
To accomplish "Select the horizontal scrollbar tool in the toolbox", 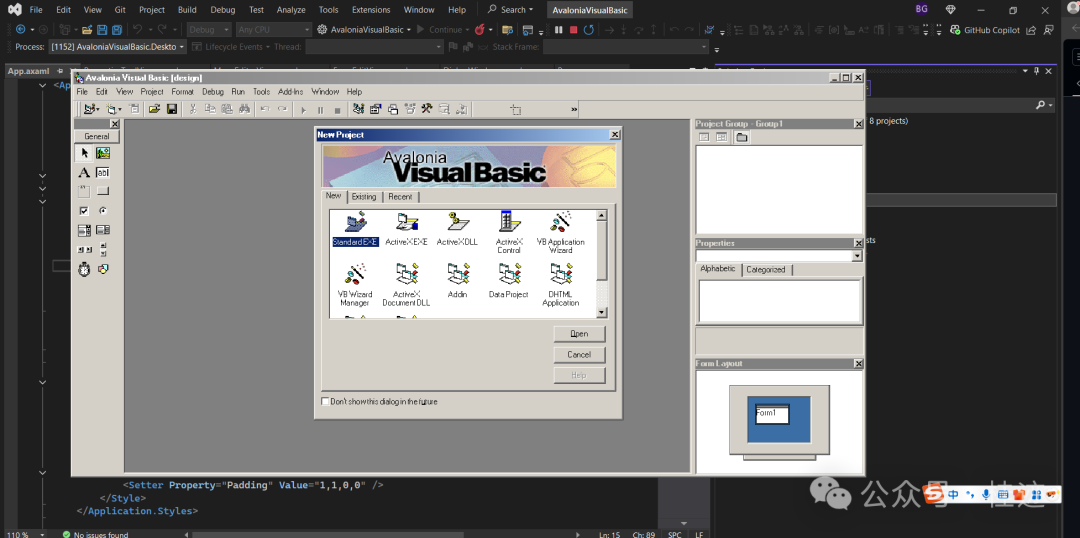I will [85, 249].
